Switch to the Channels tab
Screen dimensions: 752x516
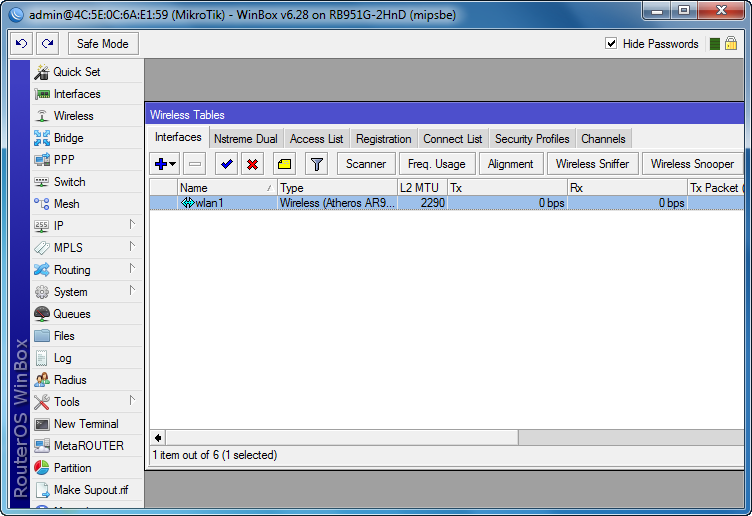pyautogui.click(x=603, y=139)
